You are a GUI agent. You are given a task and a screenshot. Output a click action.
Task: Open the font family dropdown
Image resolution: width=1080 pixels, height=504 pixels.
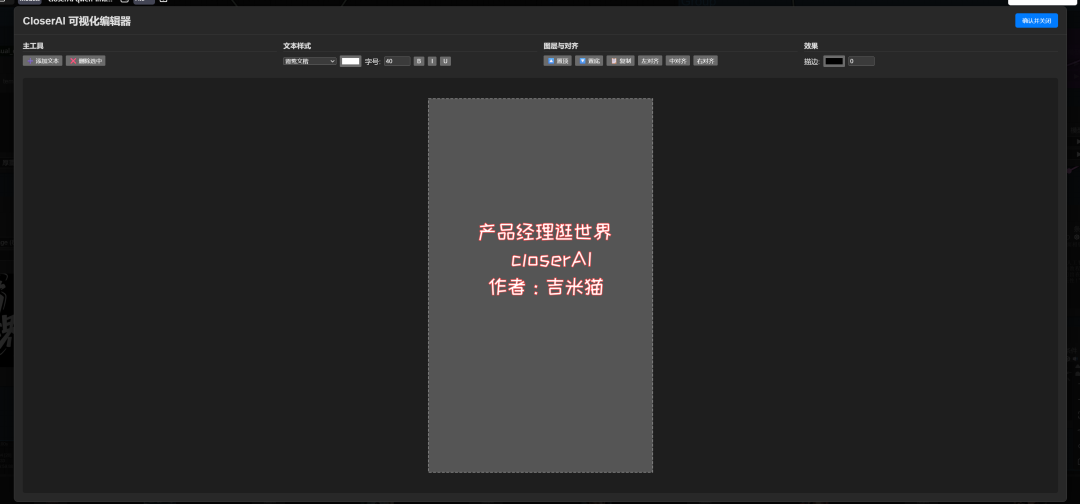pyautogui.click(x=310, y=61)
